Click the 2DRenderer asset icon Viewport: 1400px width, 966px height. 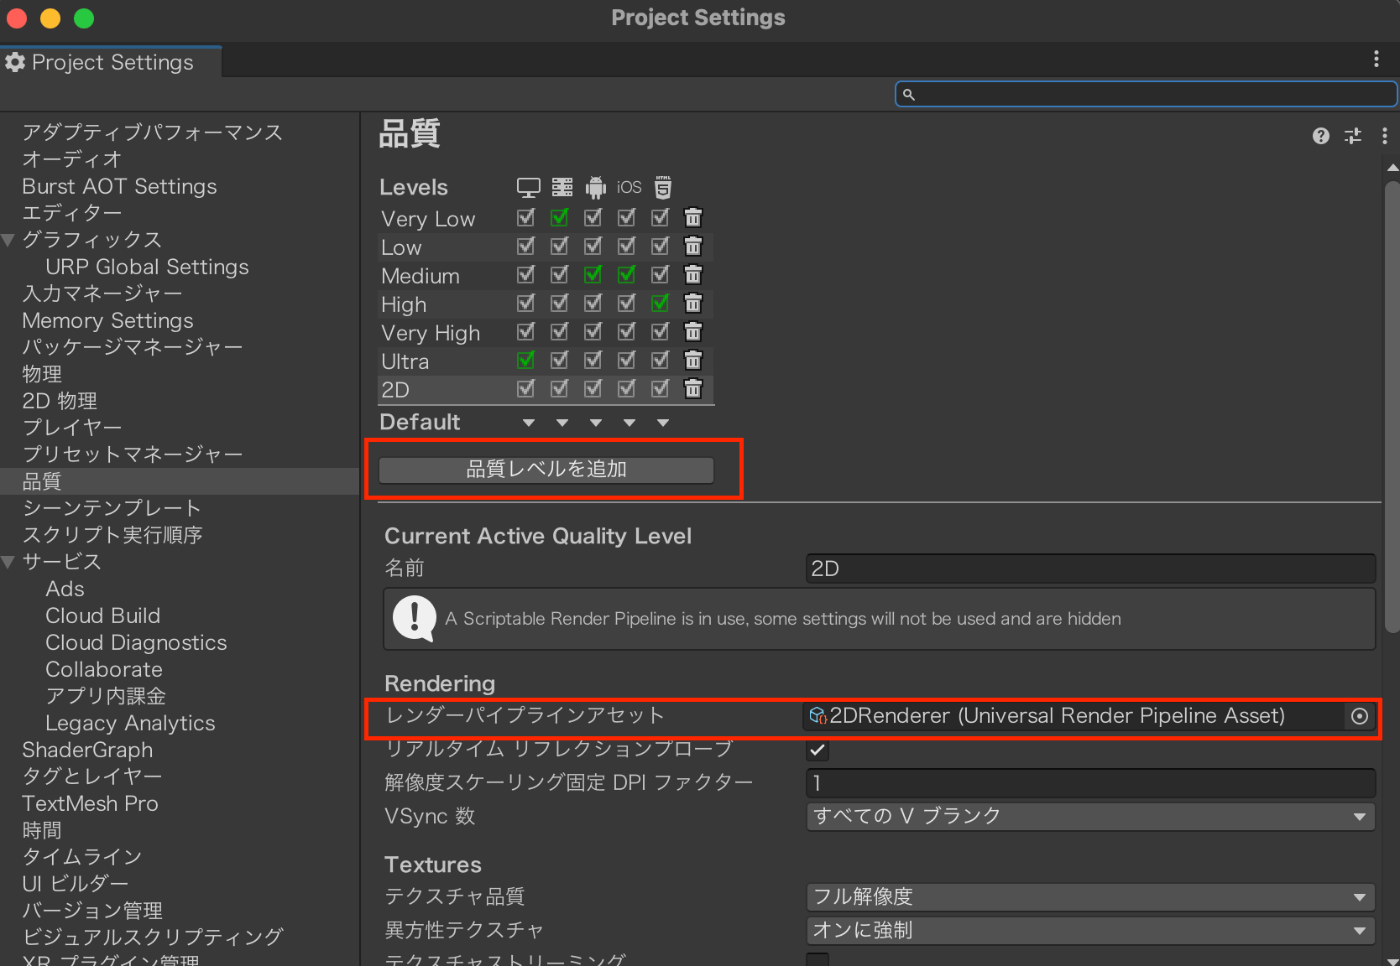818,716
